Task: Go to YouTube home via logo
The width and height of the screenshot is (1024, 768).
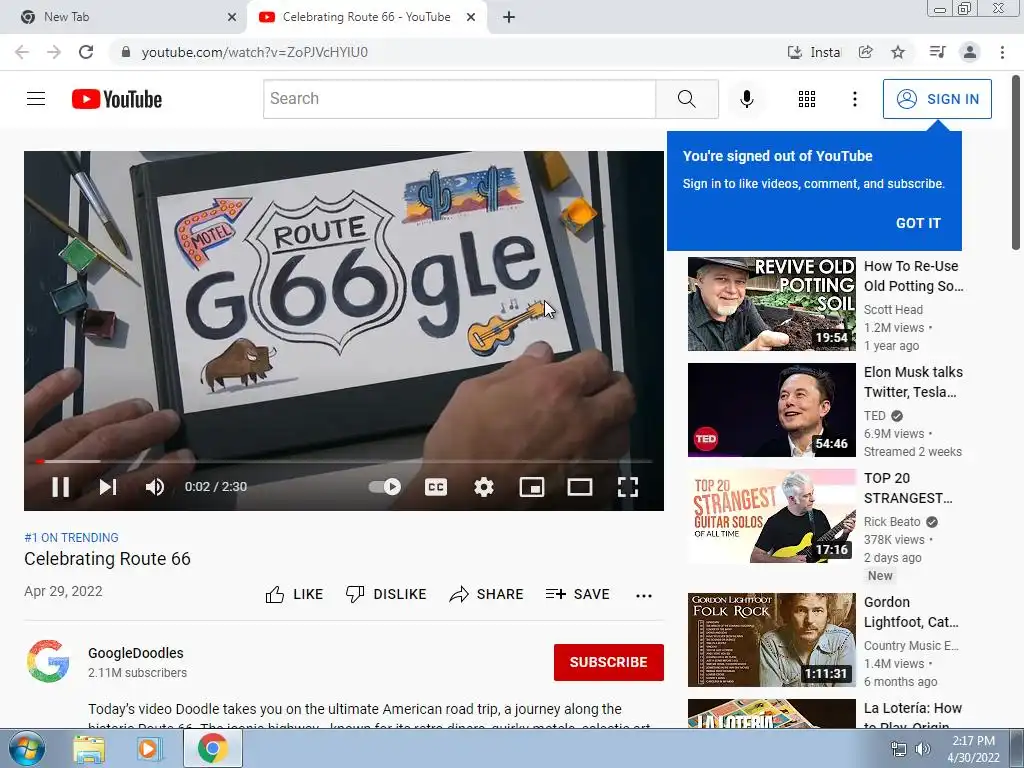Action: tap(117, 99)
